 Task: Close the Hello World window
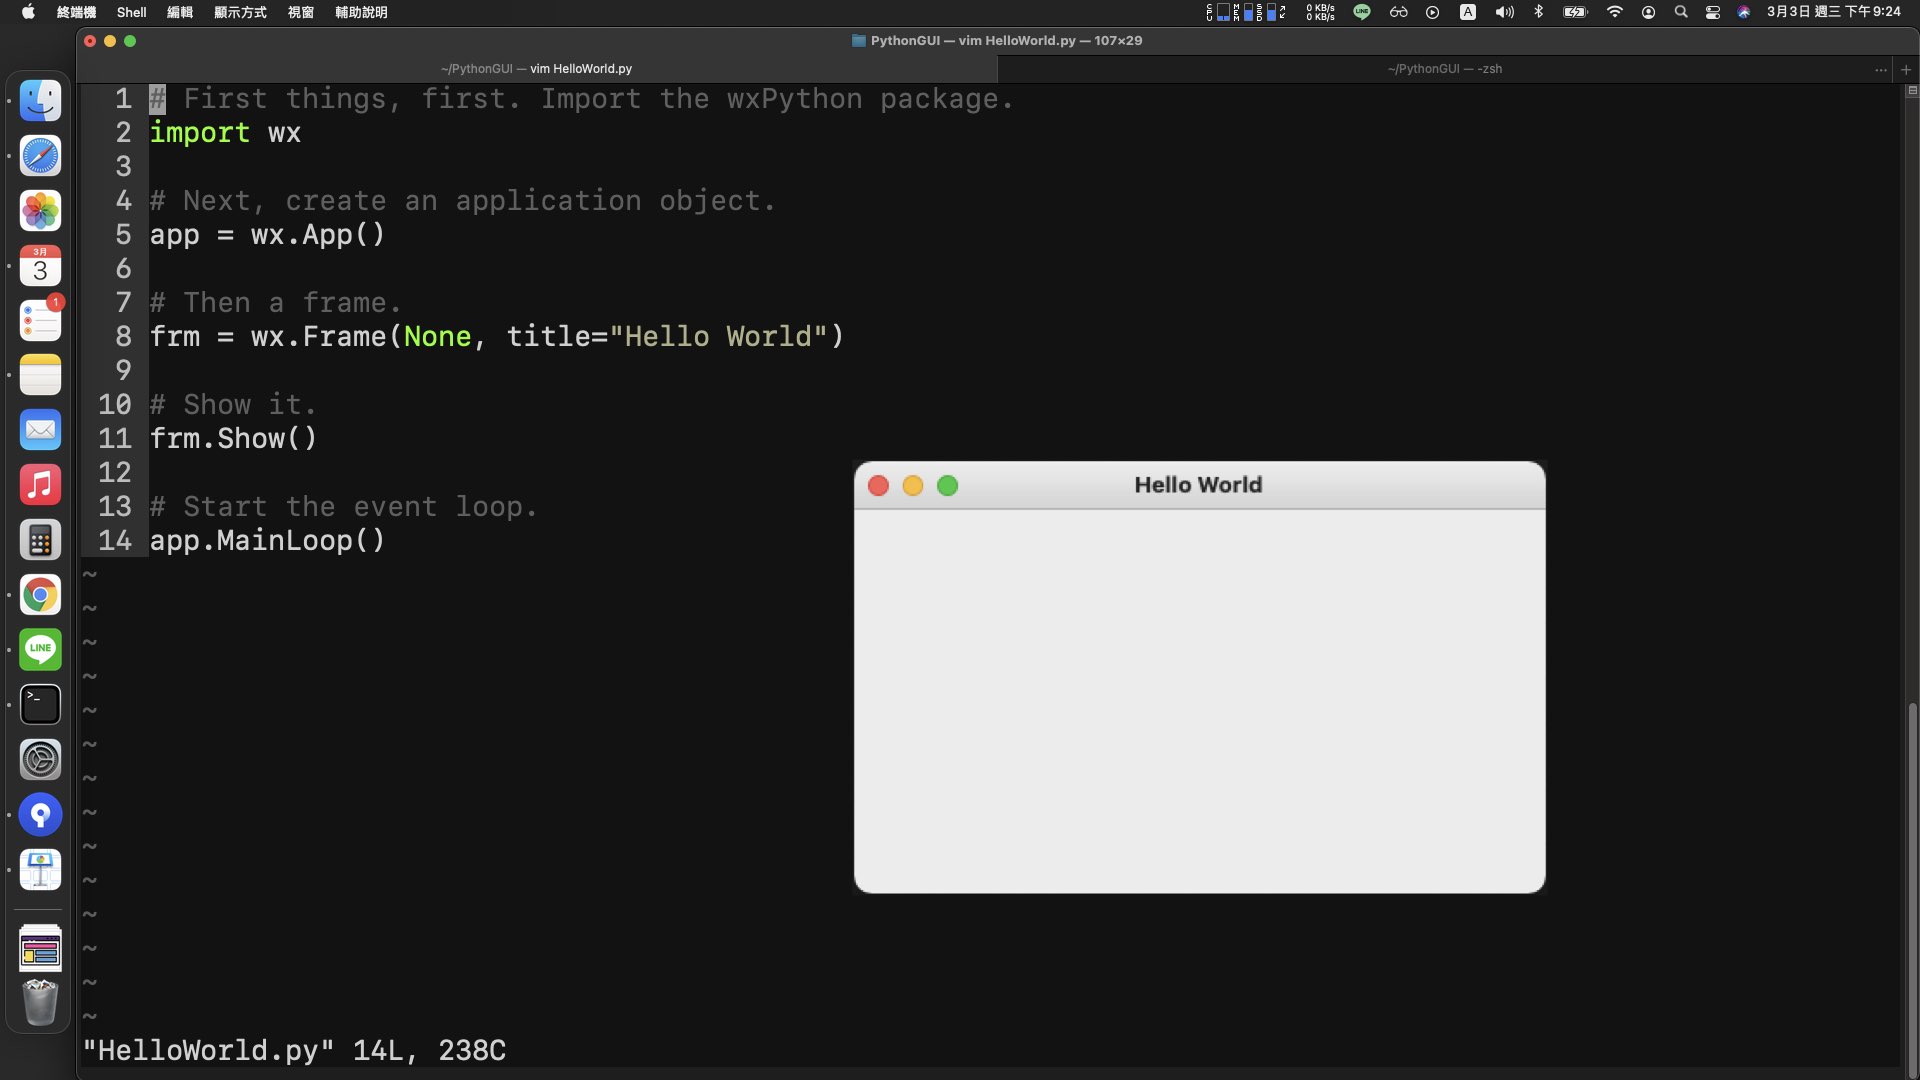(x=878, y=486)
